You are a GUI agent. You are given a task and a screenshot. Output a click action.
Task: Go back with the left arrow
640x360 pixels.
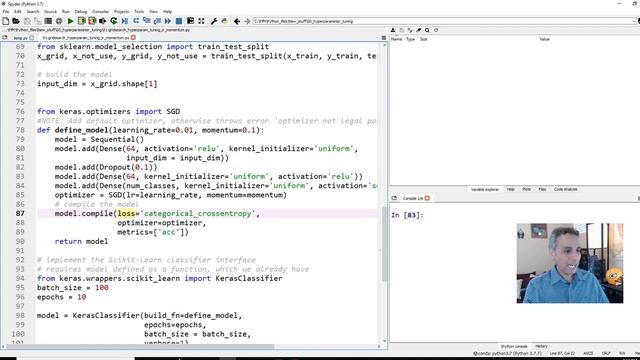click(x=237, y=21)
